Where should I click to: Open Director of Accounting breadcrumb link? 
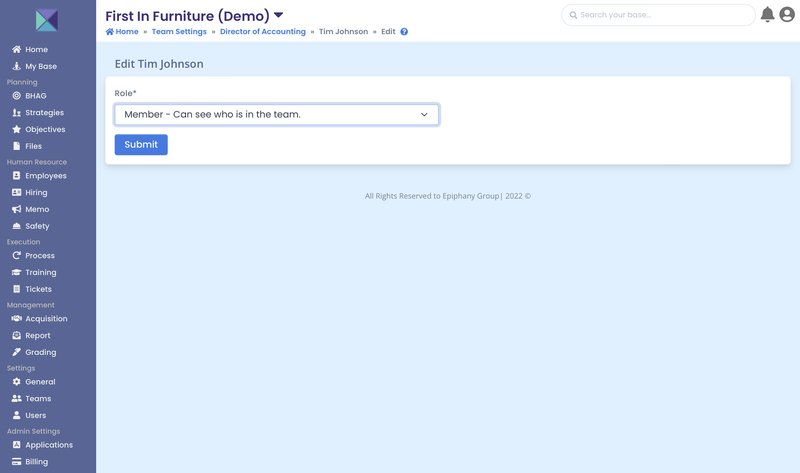pos(263,32)
